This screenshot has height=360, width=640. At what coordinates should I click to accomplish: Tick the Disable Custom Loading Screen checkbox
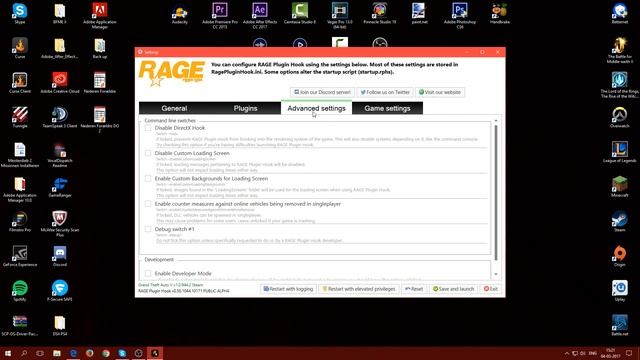[148, 153]
